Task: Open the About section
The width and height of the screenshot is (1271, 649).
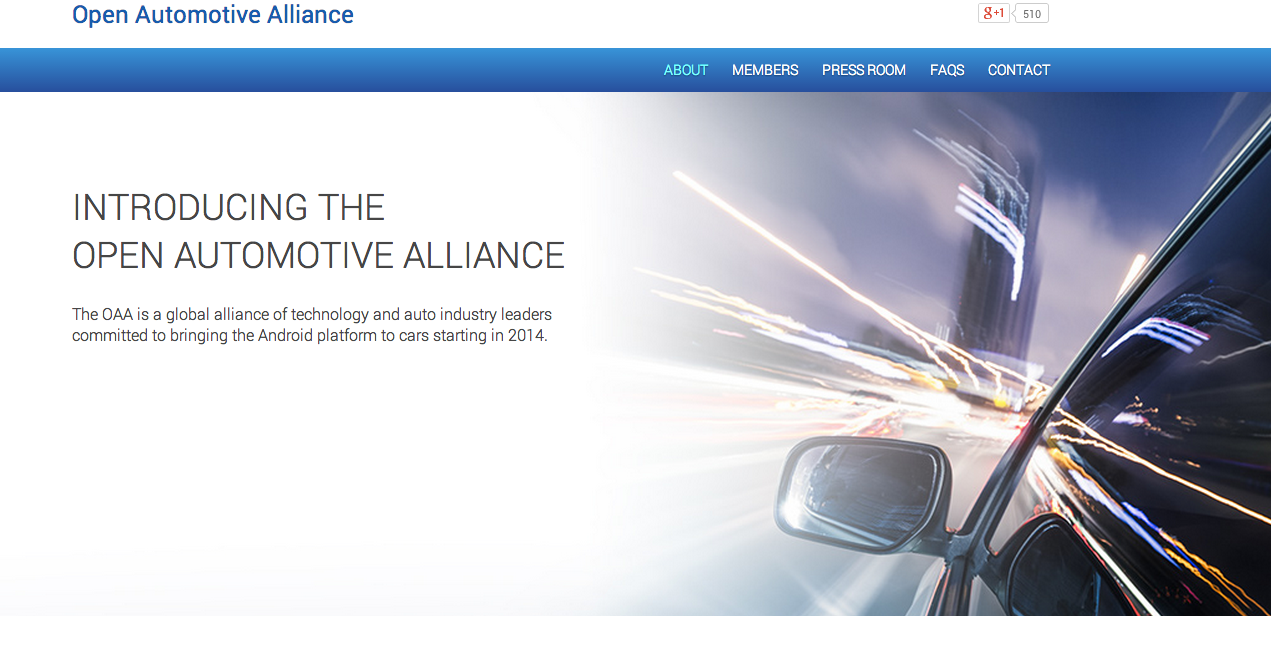Action: 685,70
